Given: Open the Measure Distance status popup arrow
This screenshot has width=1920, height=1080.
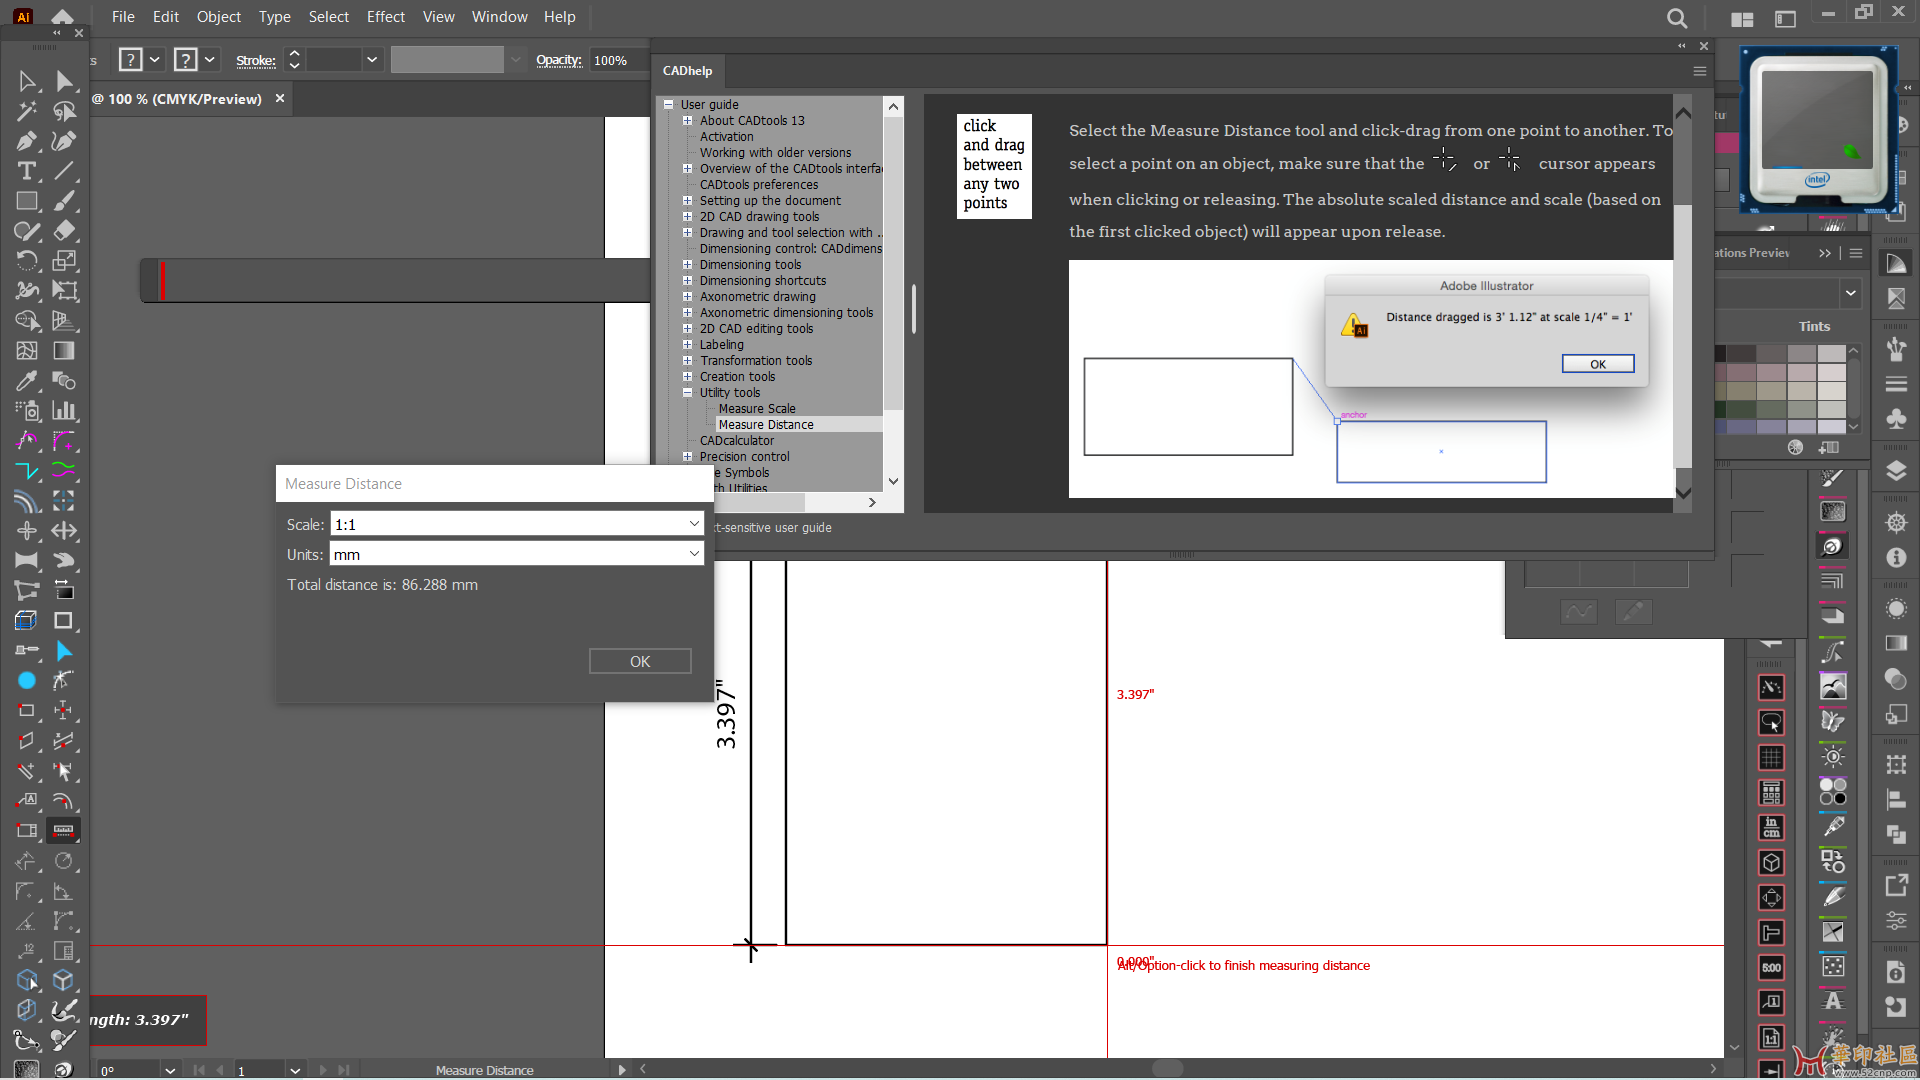Looking at the screenshot, I should pyautogui.click(x=622, y=1070).
